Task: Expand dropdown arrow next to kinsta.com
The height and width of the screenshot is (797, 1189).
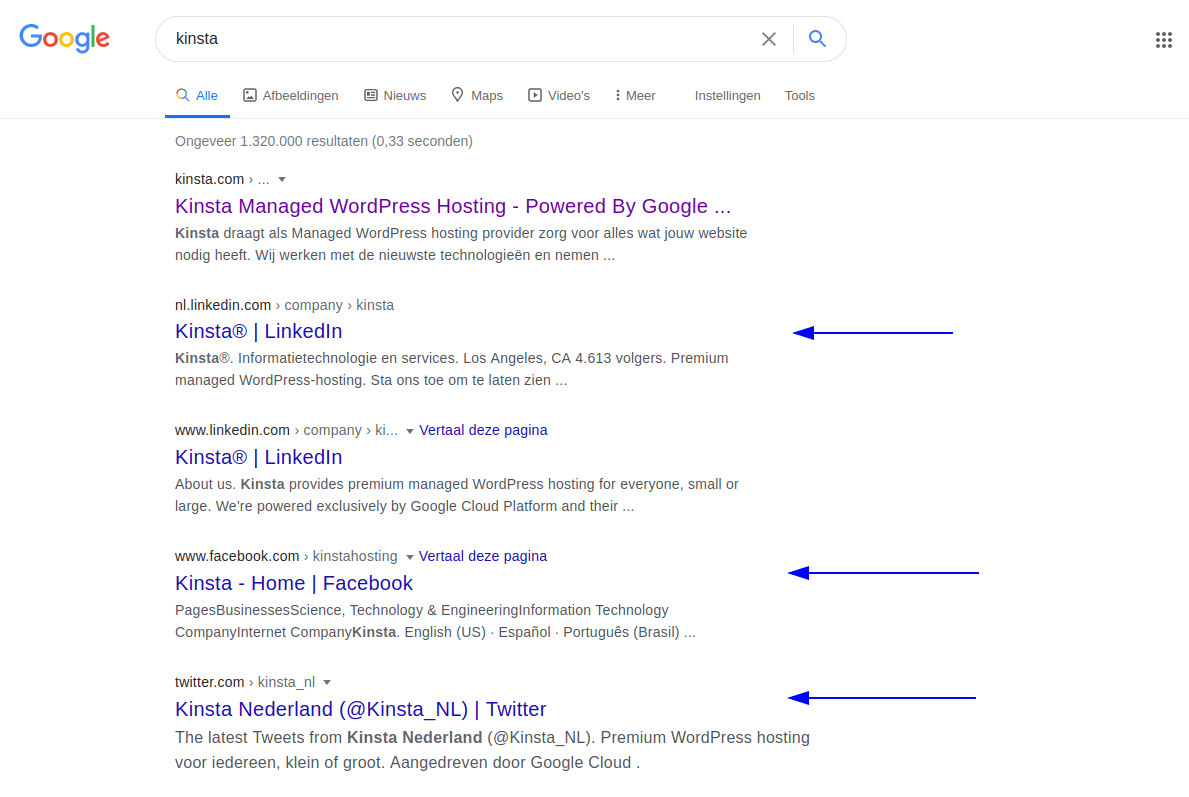Action: tap(282, 180)
